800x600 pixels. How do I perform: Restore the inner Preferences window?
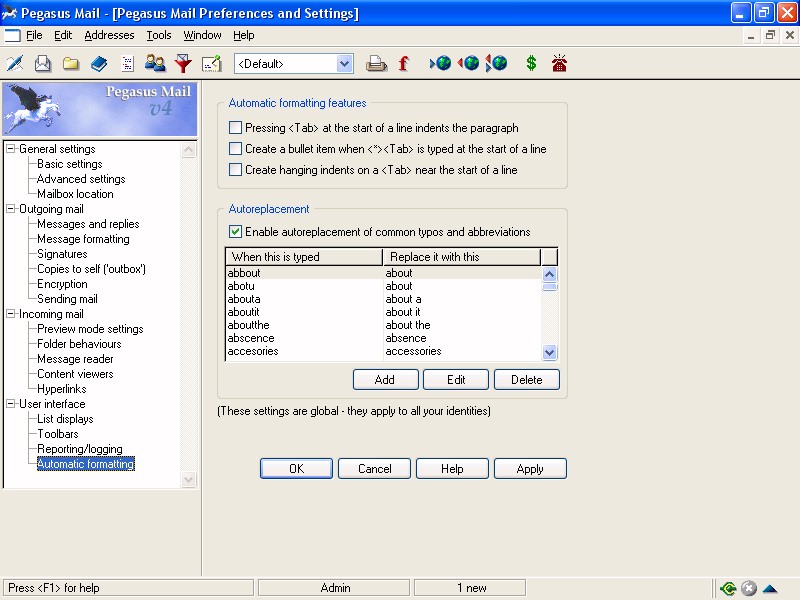[770, 35]
